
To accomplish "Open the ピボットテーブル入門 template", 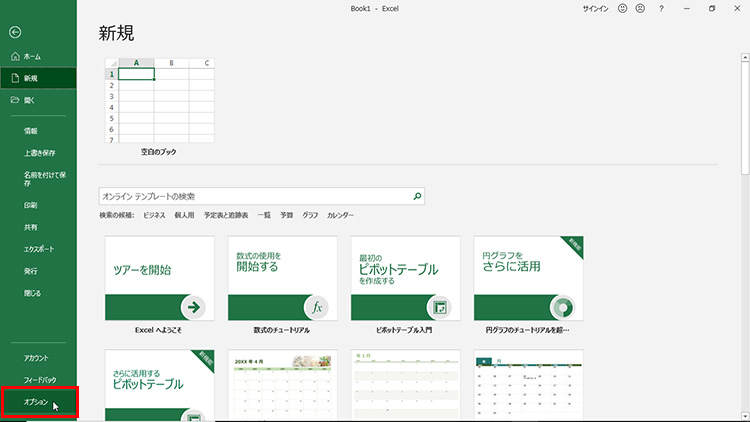I will (x=405, y=279).
